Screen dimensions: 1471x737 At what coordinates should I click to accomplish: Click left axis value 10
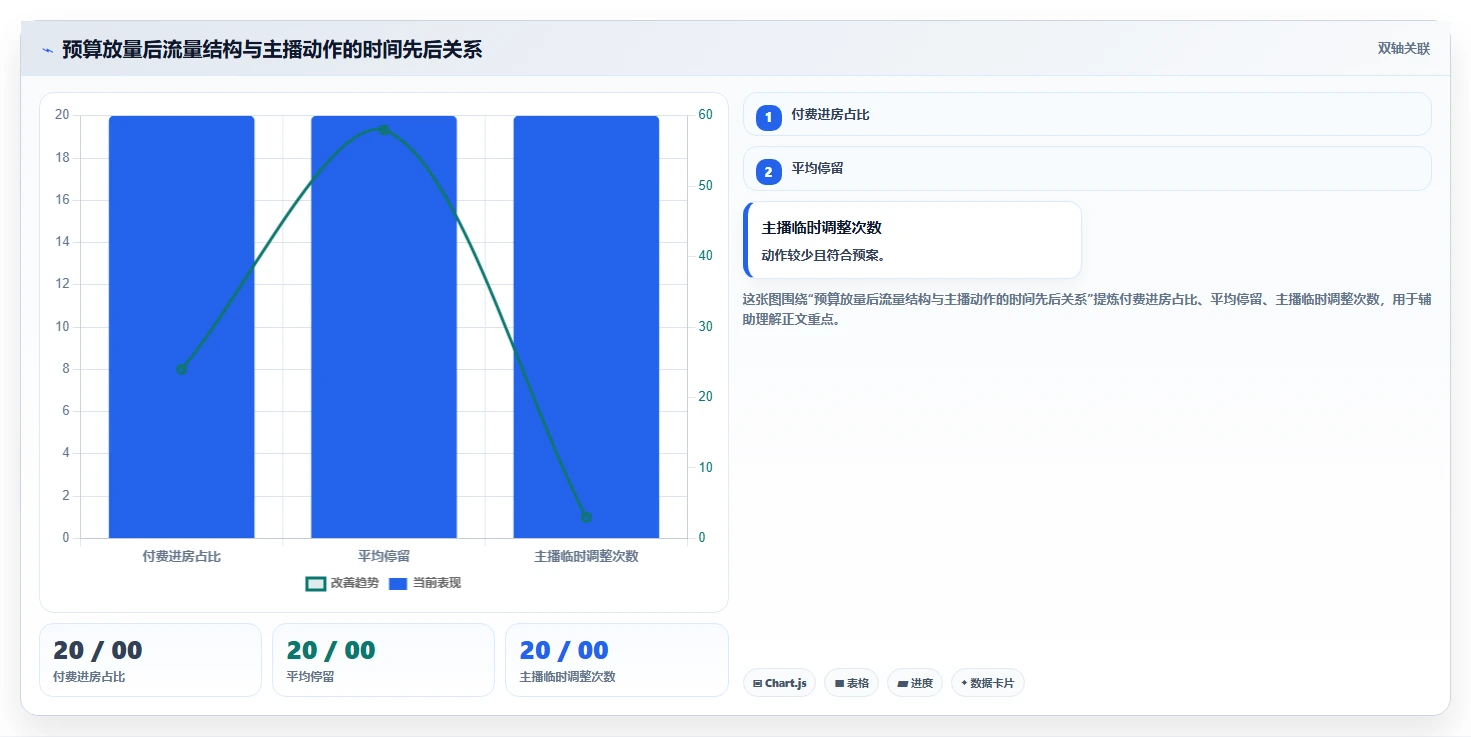point(62,327)
